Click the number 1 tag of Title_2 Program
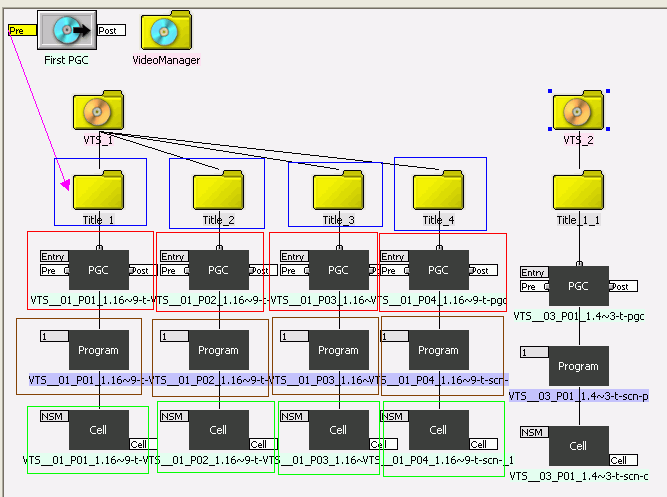 174,336
